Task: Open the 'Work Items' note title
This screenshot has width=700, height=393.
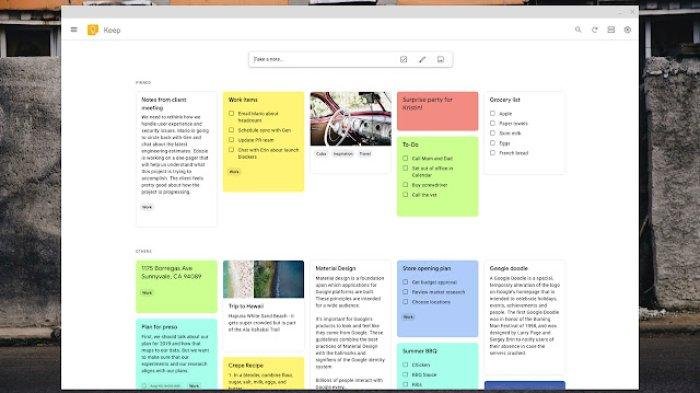Action: point(243,100)
